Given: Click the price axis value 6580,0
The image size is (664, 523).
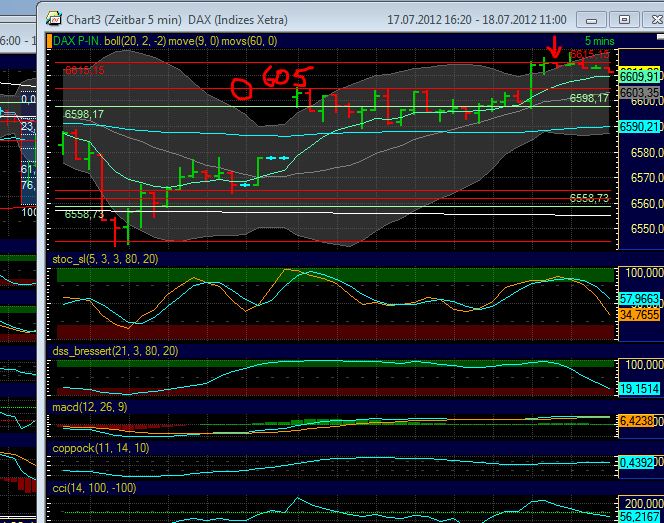Looking at the screenshot, I should pyautogui.click(x=647, y=152).
